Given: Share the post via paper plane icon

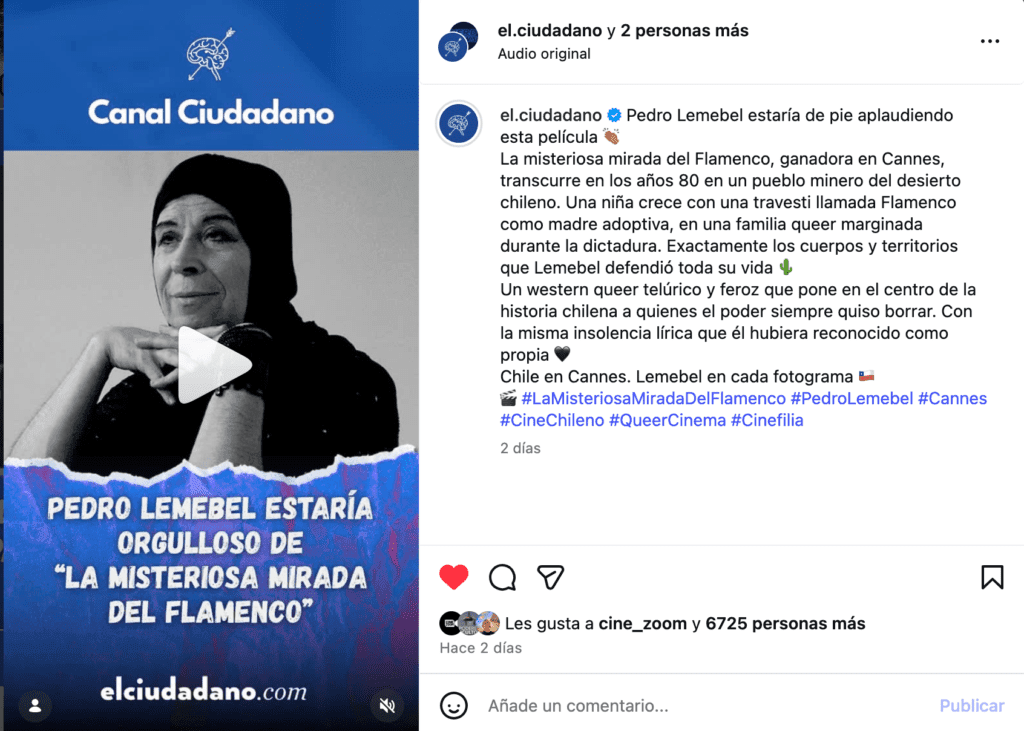Looking at the screenshot, I should 551,577.
